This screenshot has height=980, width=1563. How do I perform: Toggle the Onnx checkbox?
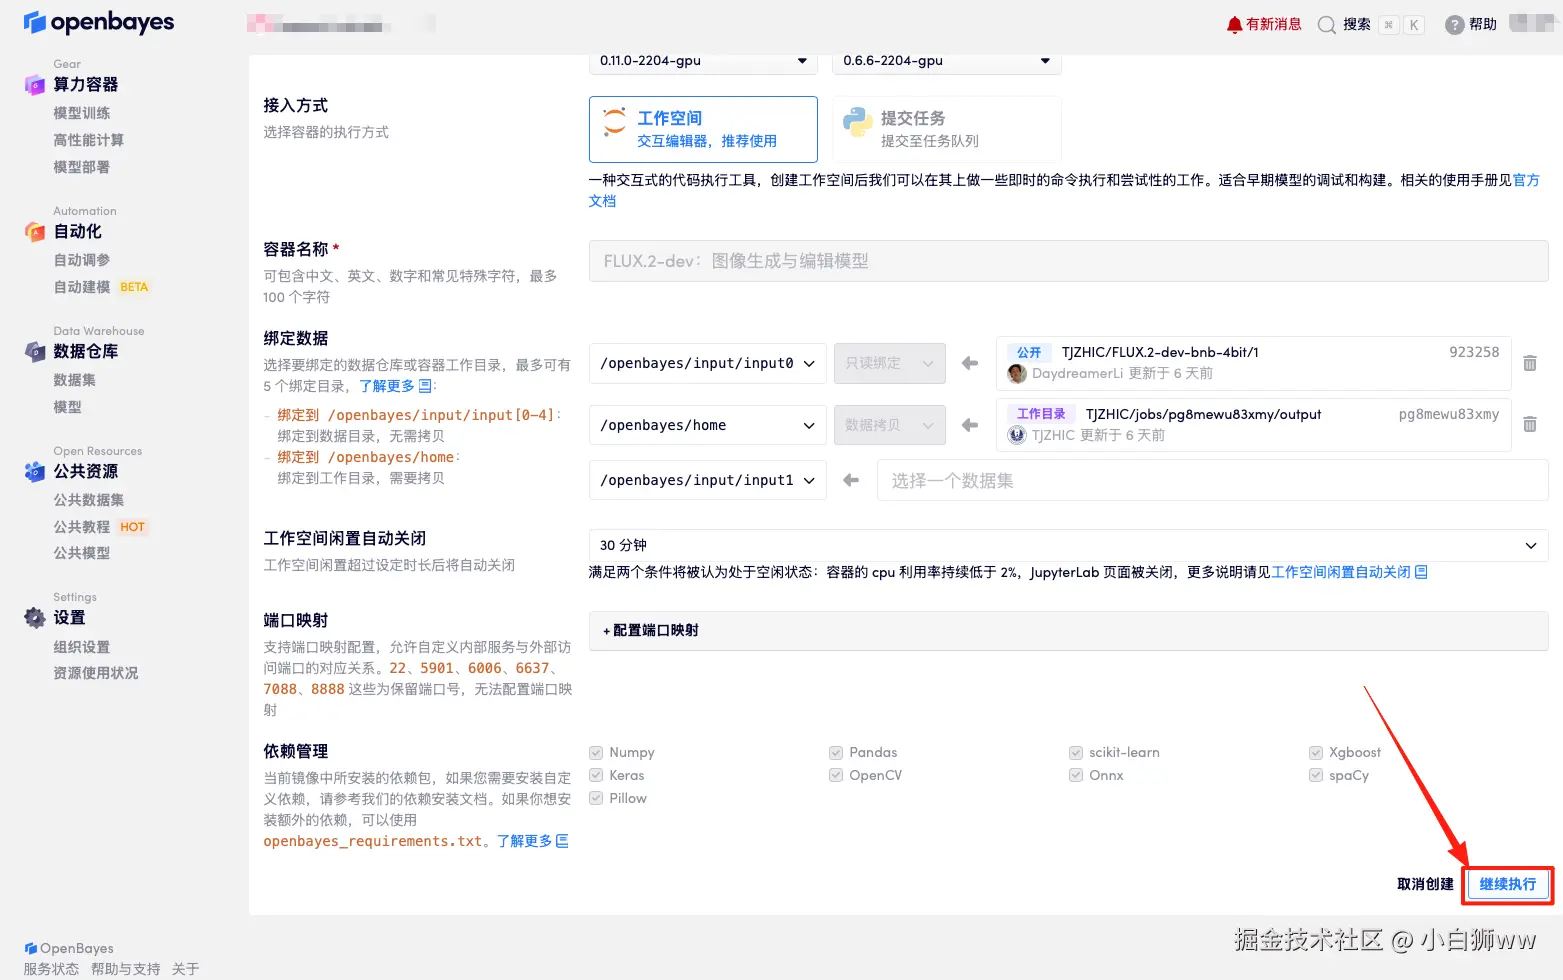[x=1076, y=775]
